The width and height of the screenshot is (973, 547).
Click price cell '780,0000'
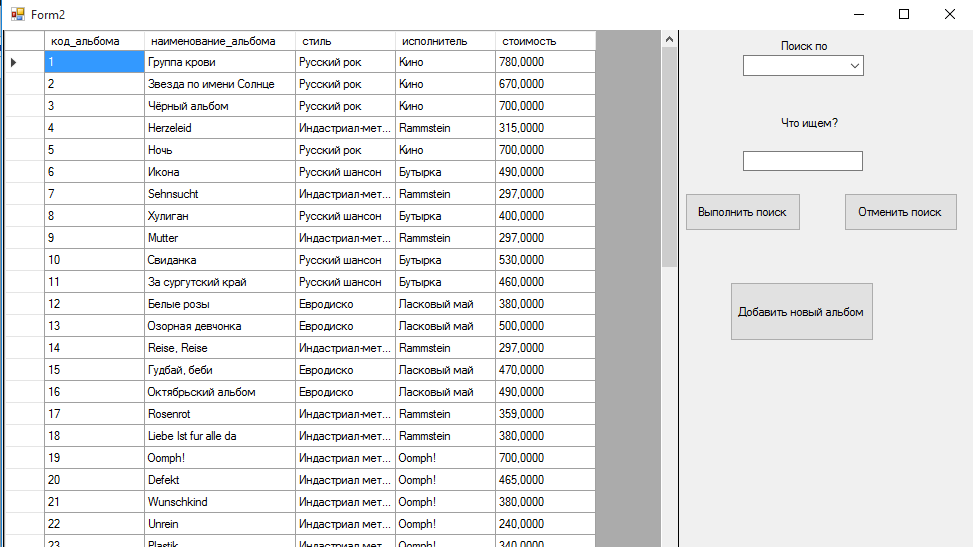coord(545,62)
